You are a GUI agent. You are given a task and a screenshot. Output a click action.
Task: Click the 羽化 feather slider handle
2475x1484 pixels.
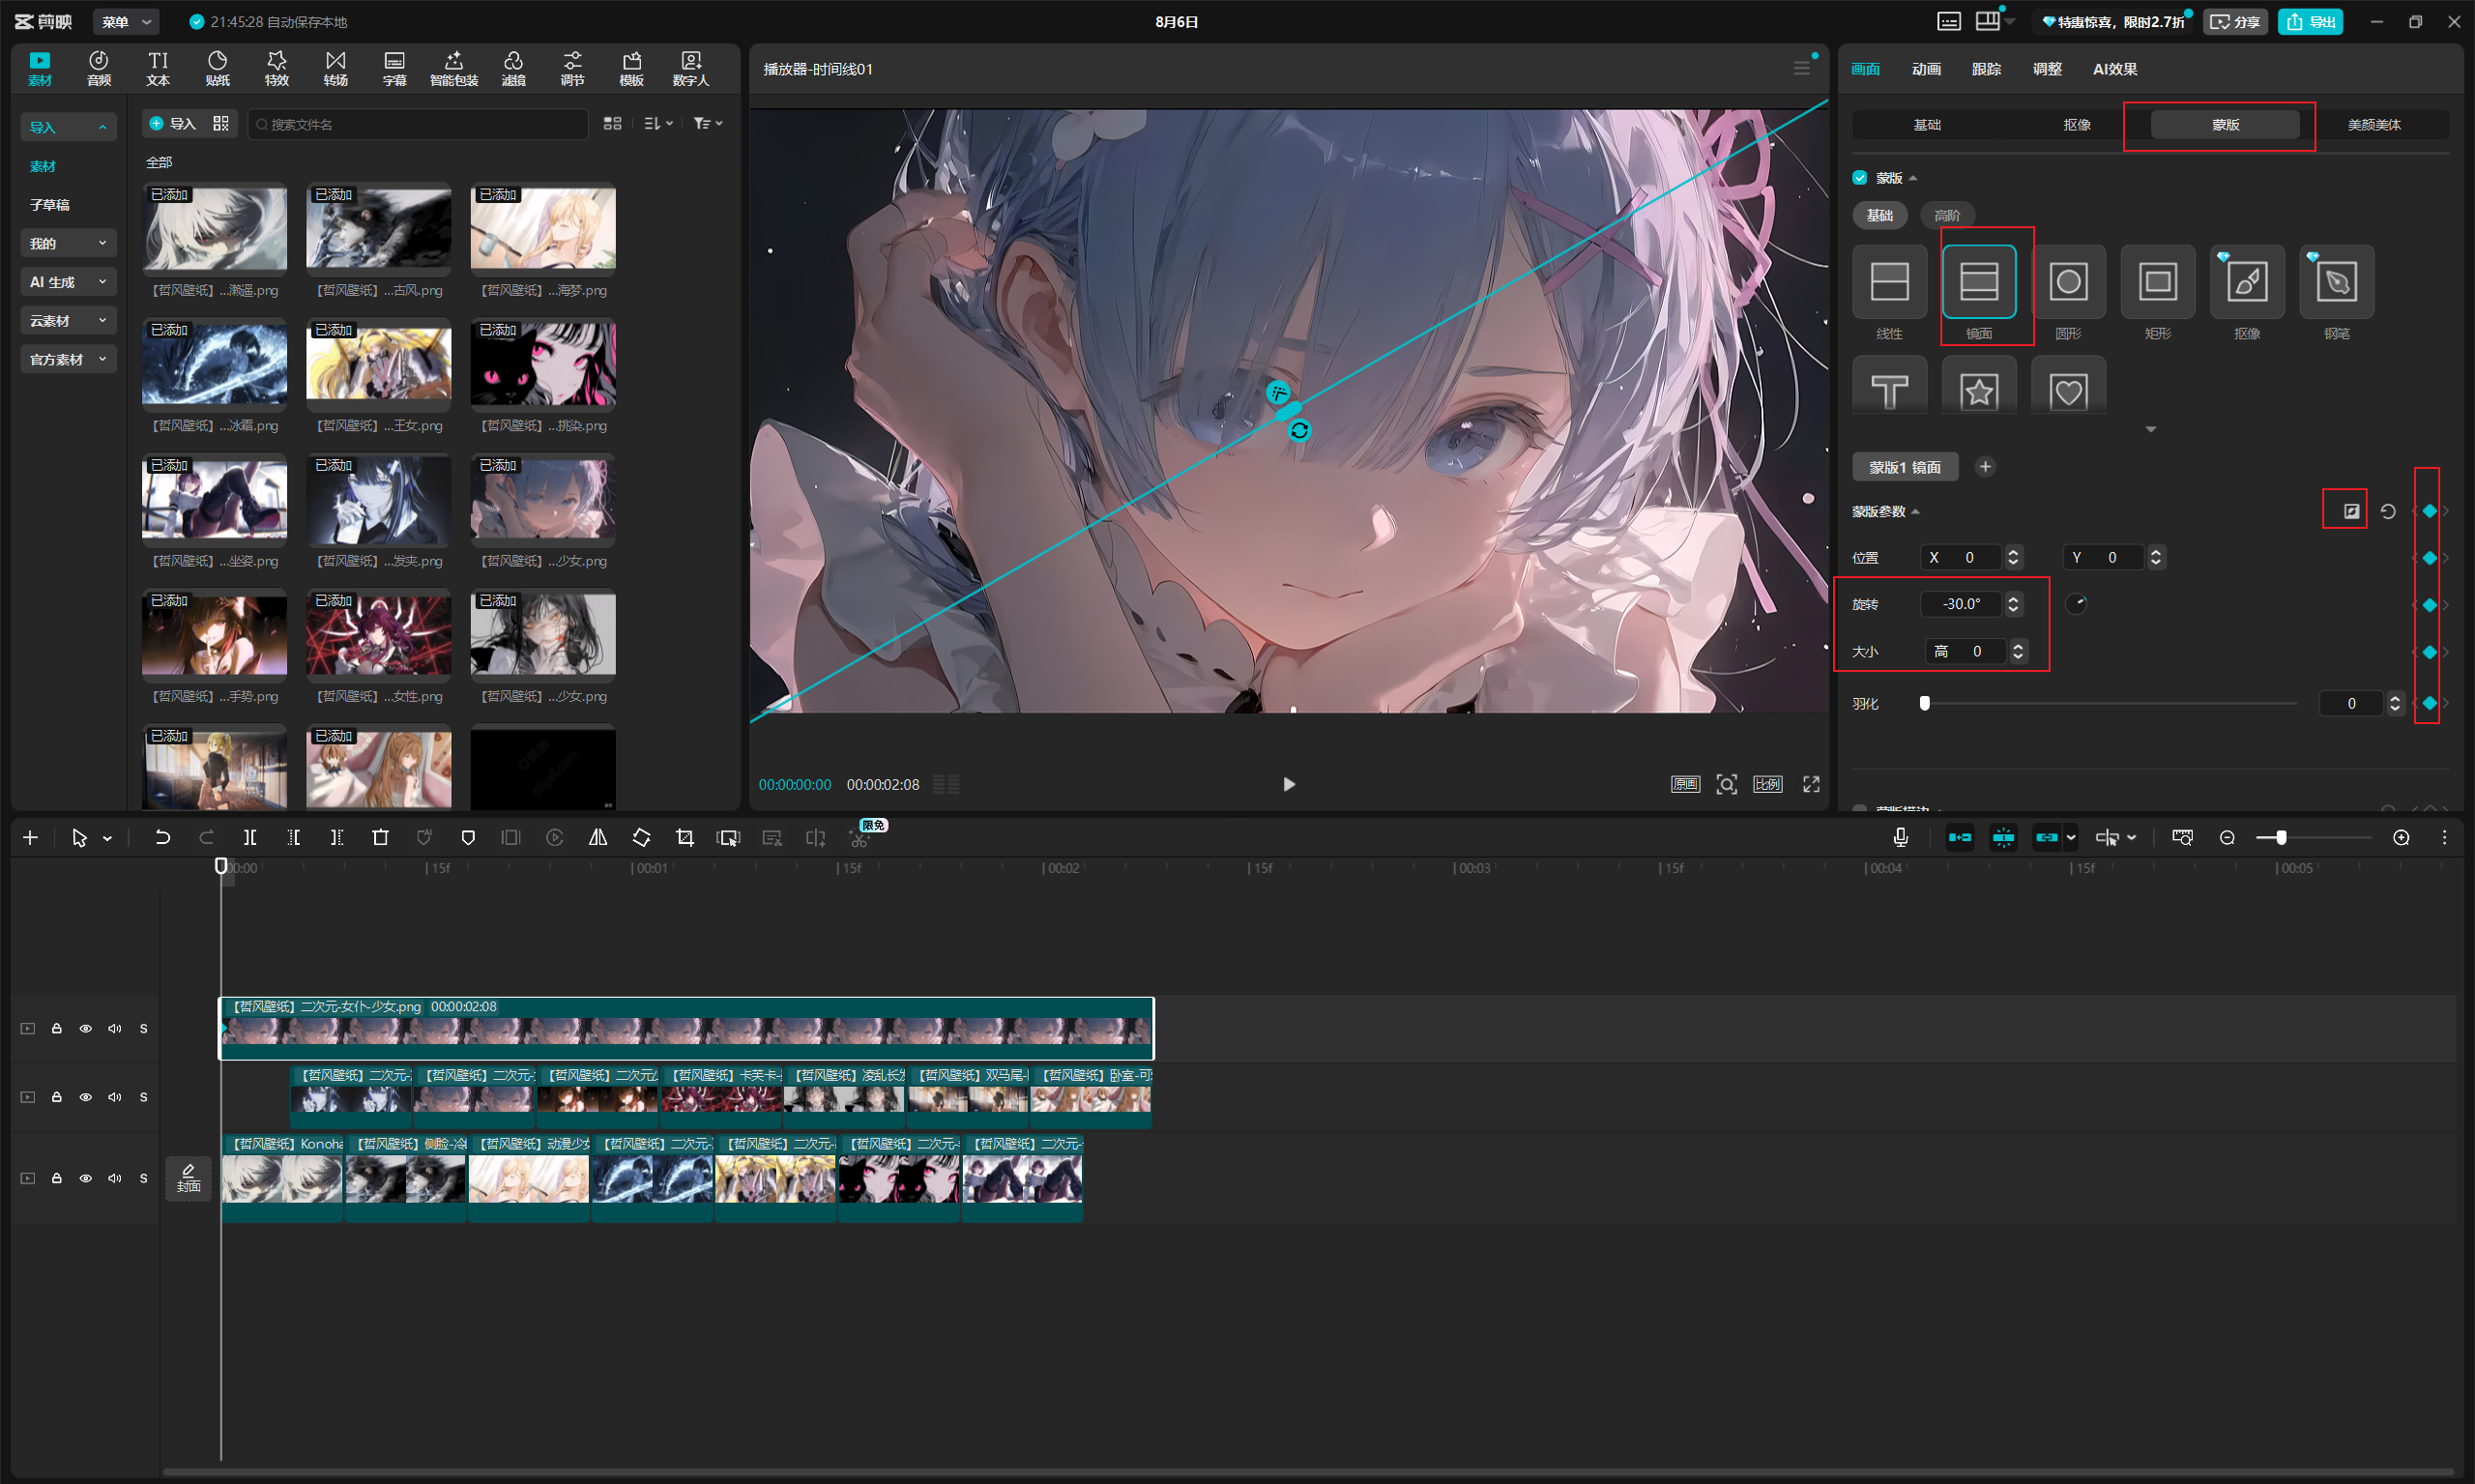pos(1925,703)
